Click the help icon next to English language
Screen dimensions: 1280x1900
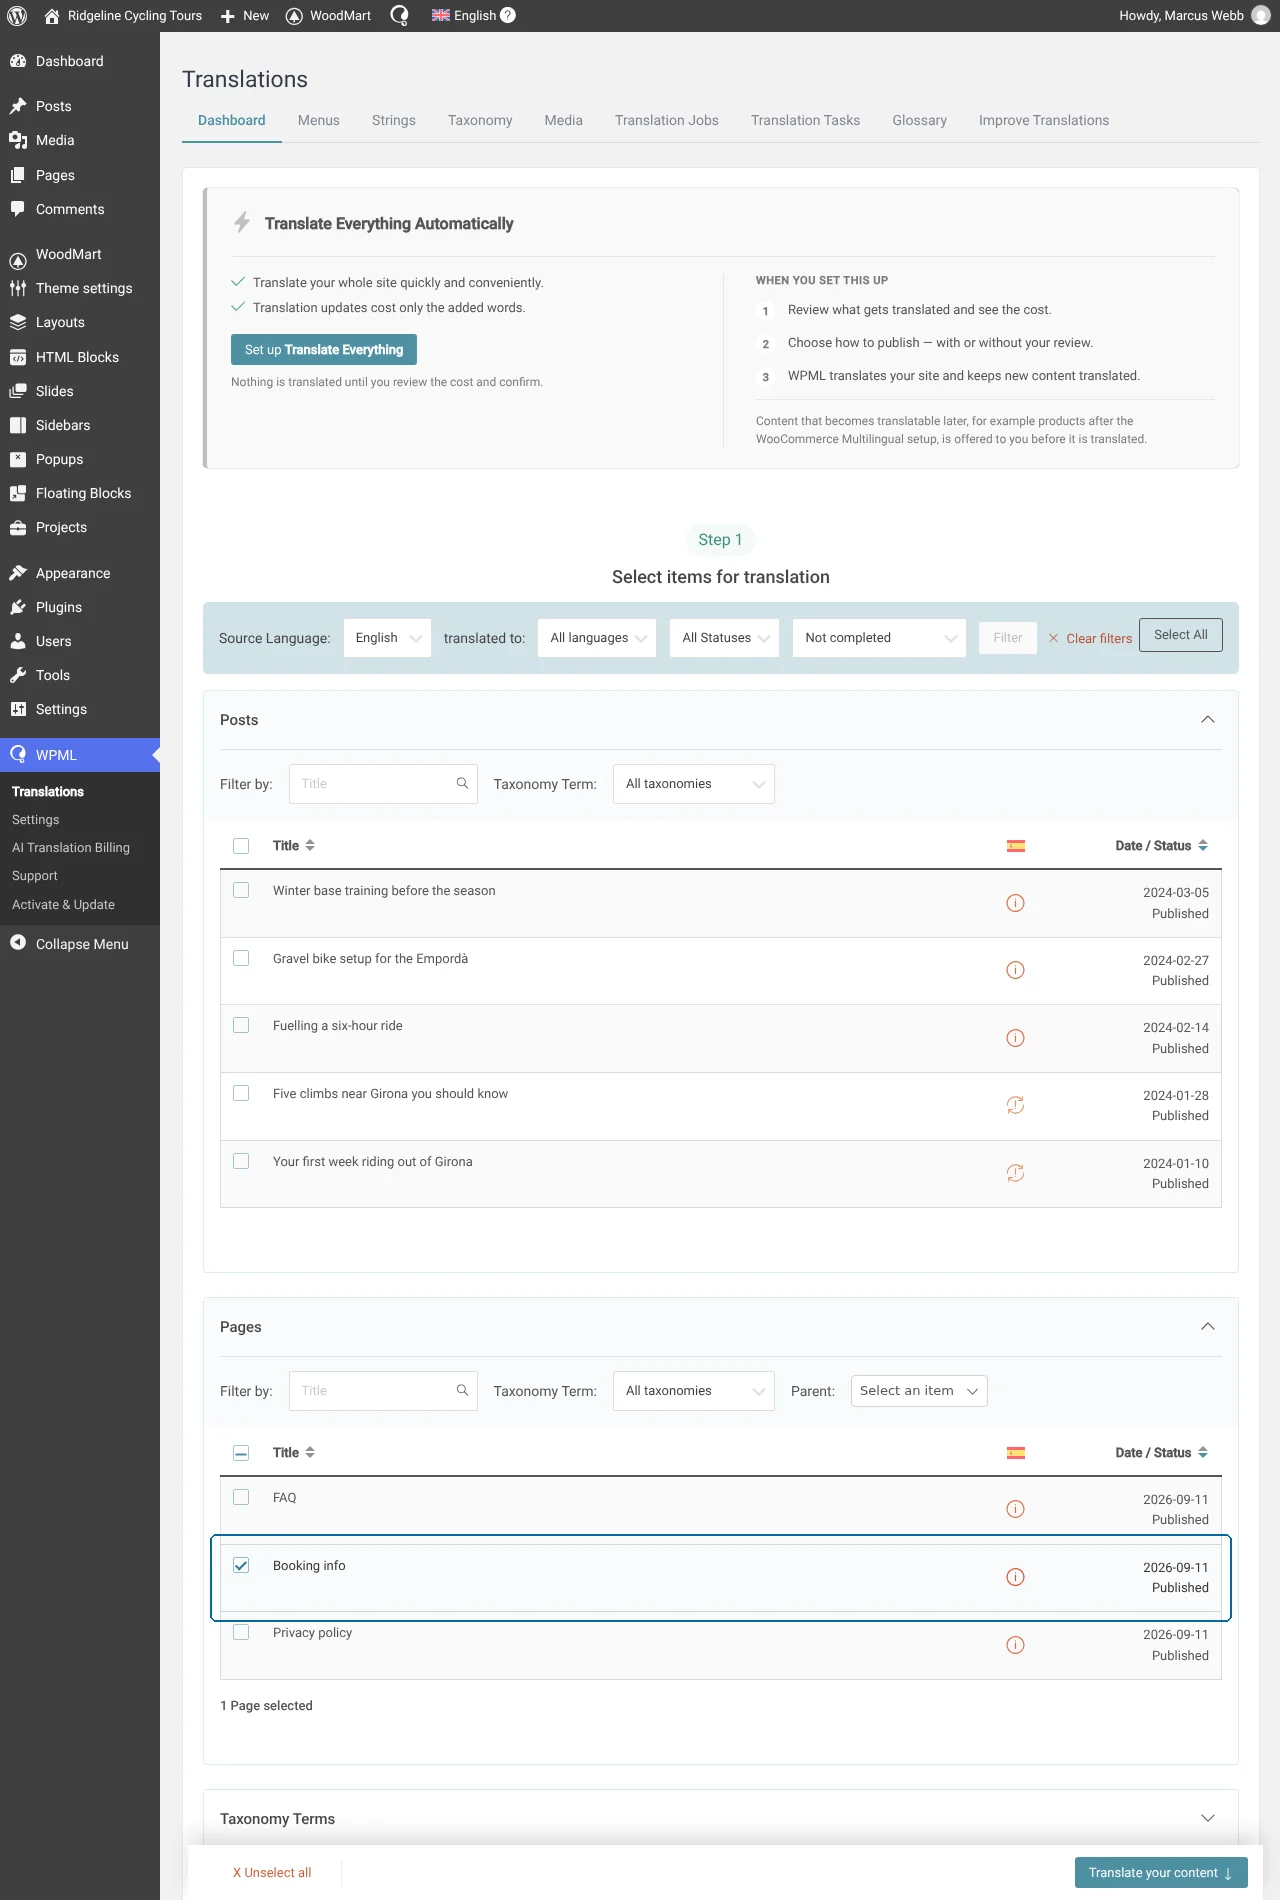[508, 15]
